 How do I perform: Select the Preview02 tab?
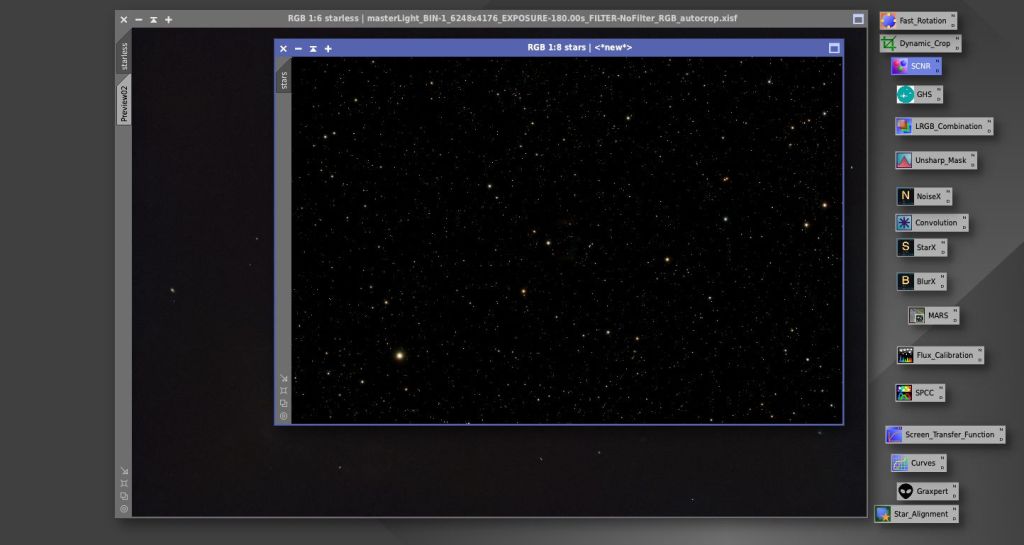(123, 103)
